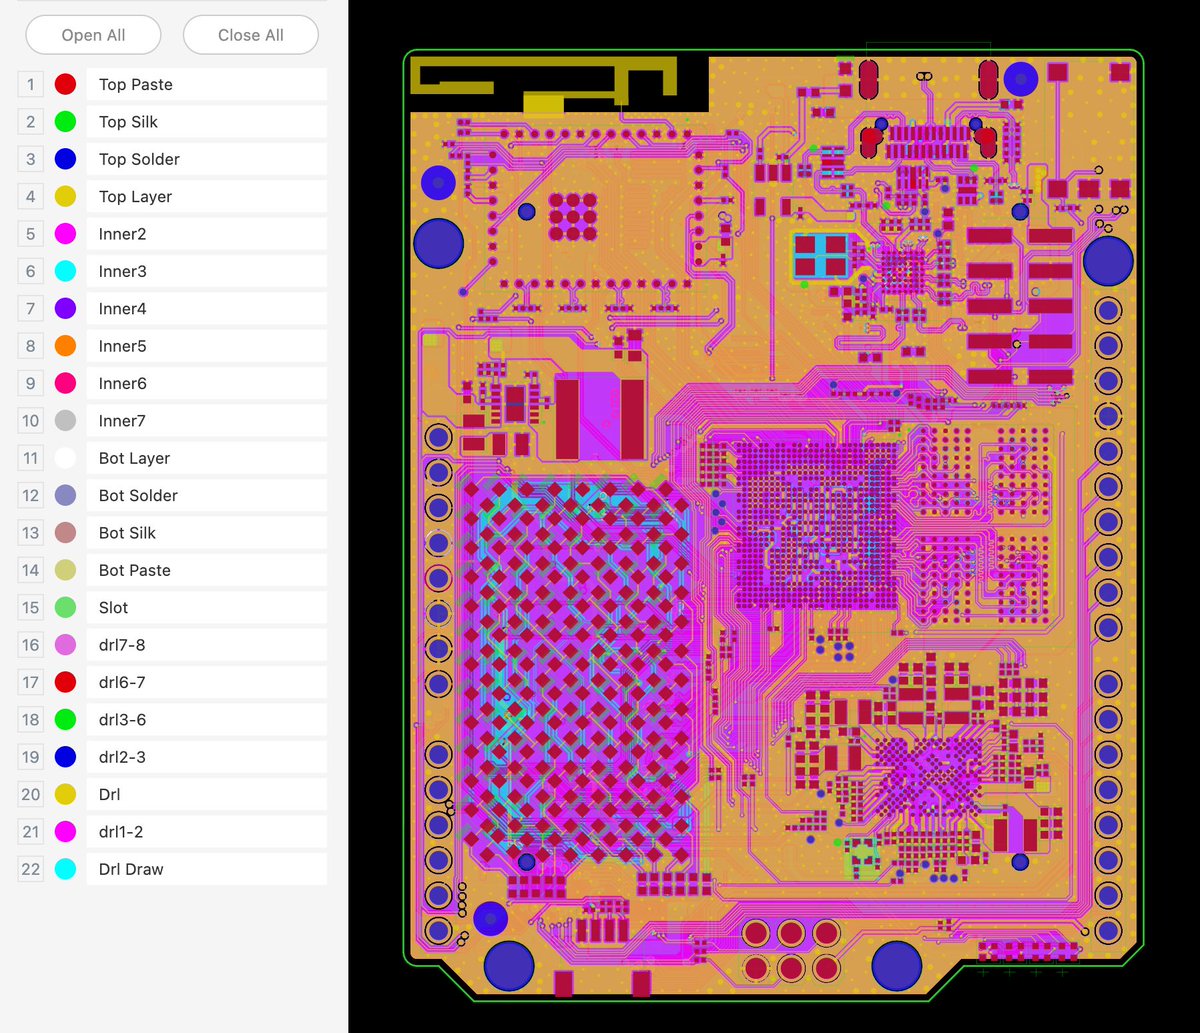Image resolution: width=1200 pixels, height=1033 pixels.
Task: Select the drl3-6 layer row
Action: click(x=207, y=719)
